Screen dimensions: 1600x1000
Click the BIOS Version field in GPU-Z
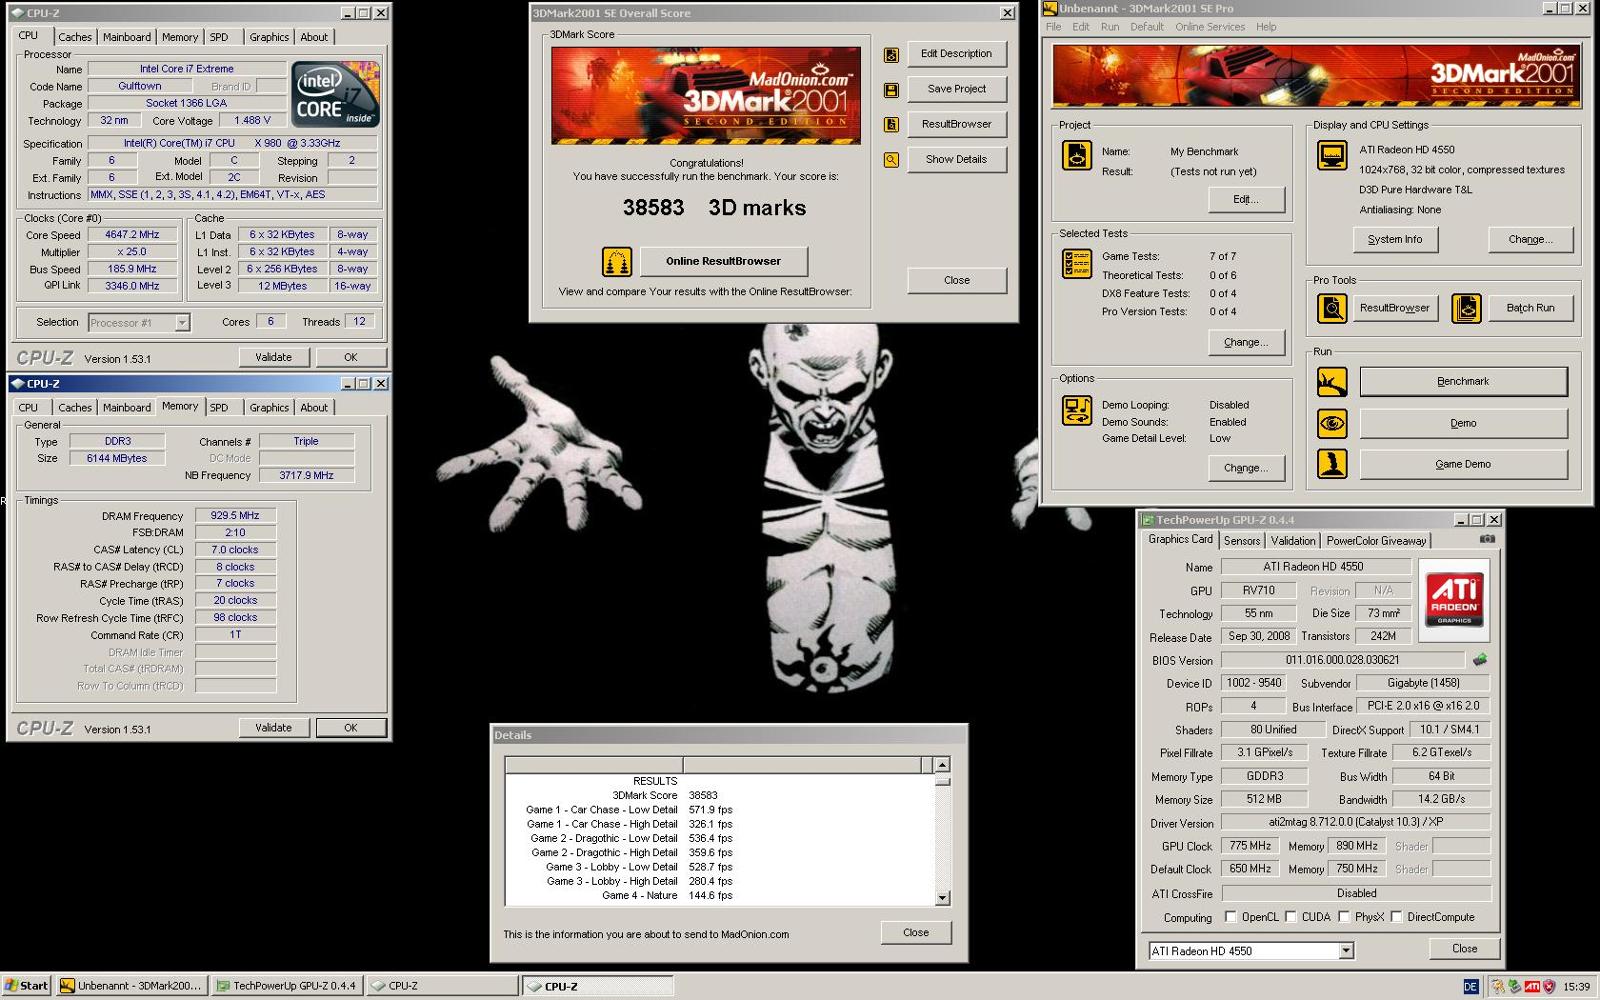[1343, 660]
